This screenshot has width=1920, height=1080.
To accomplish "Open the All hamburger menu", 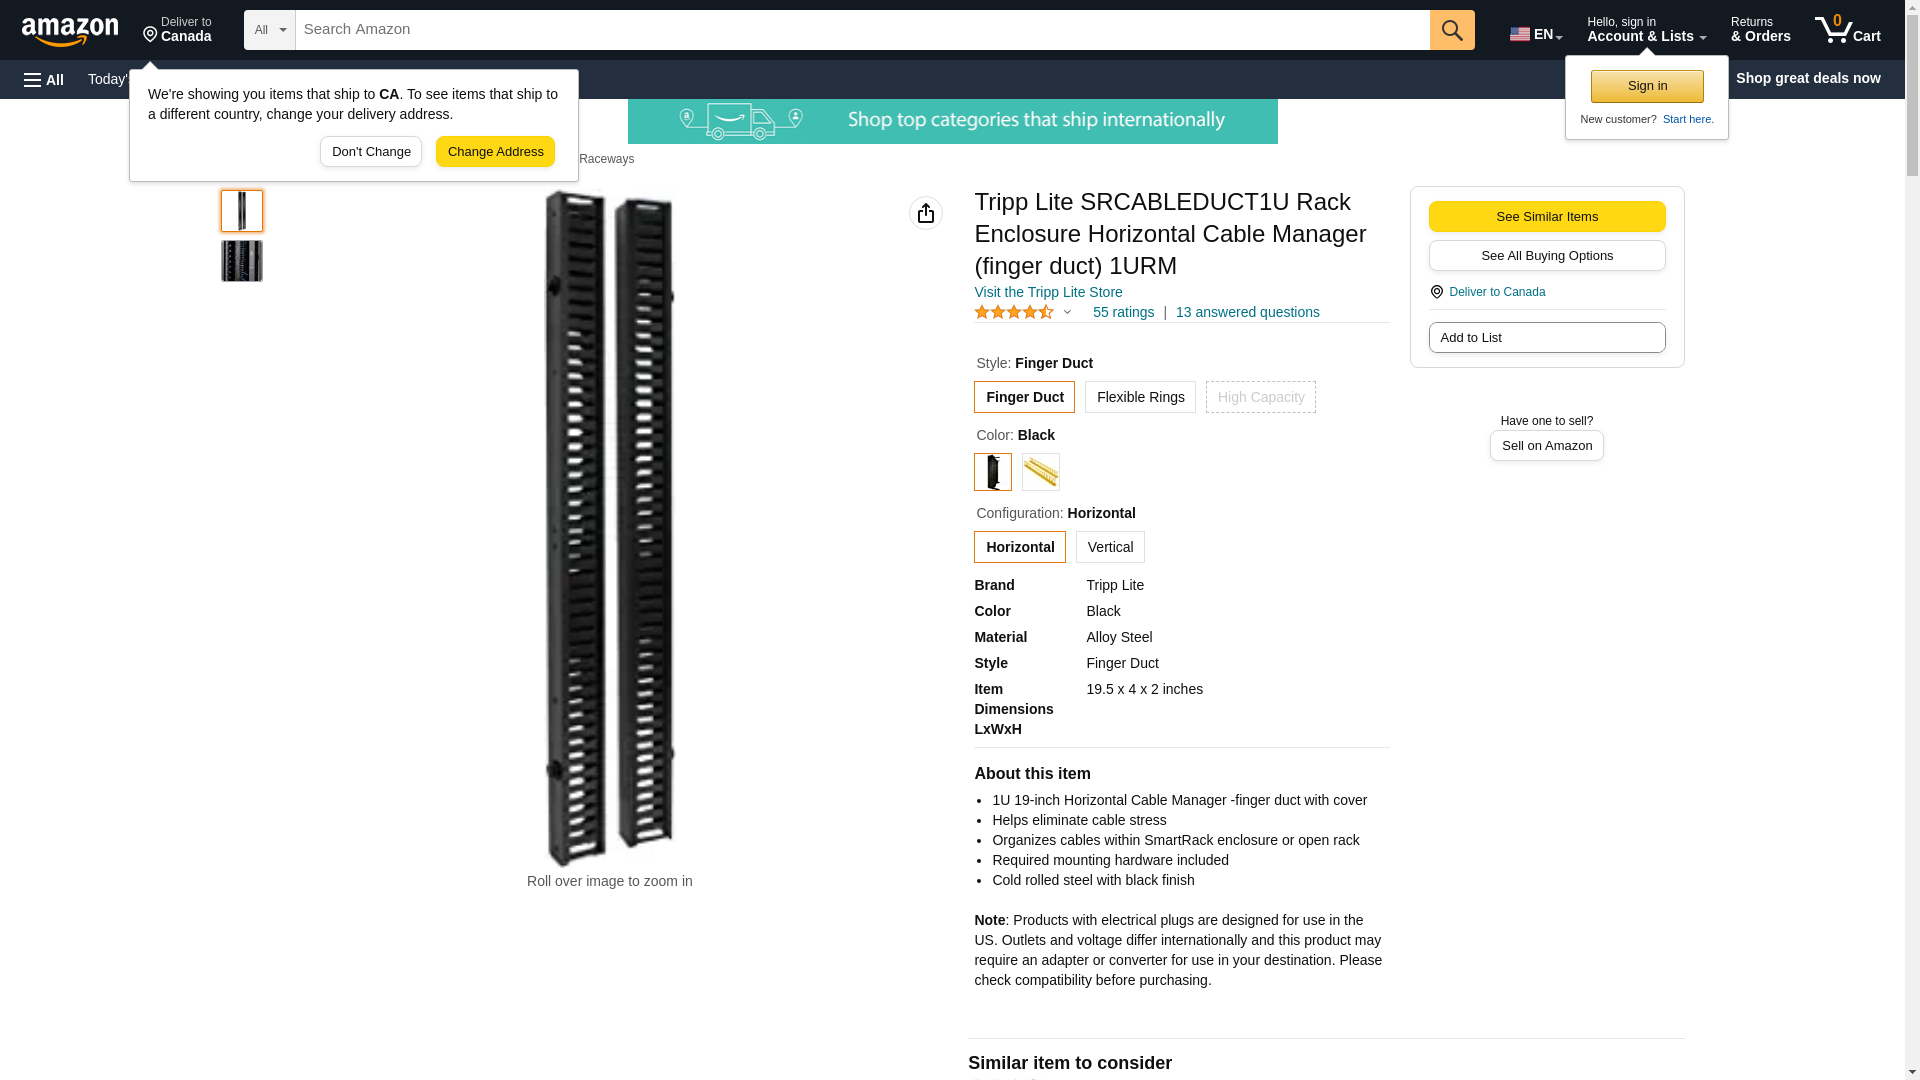I will pos(44,80).
